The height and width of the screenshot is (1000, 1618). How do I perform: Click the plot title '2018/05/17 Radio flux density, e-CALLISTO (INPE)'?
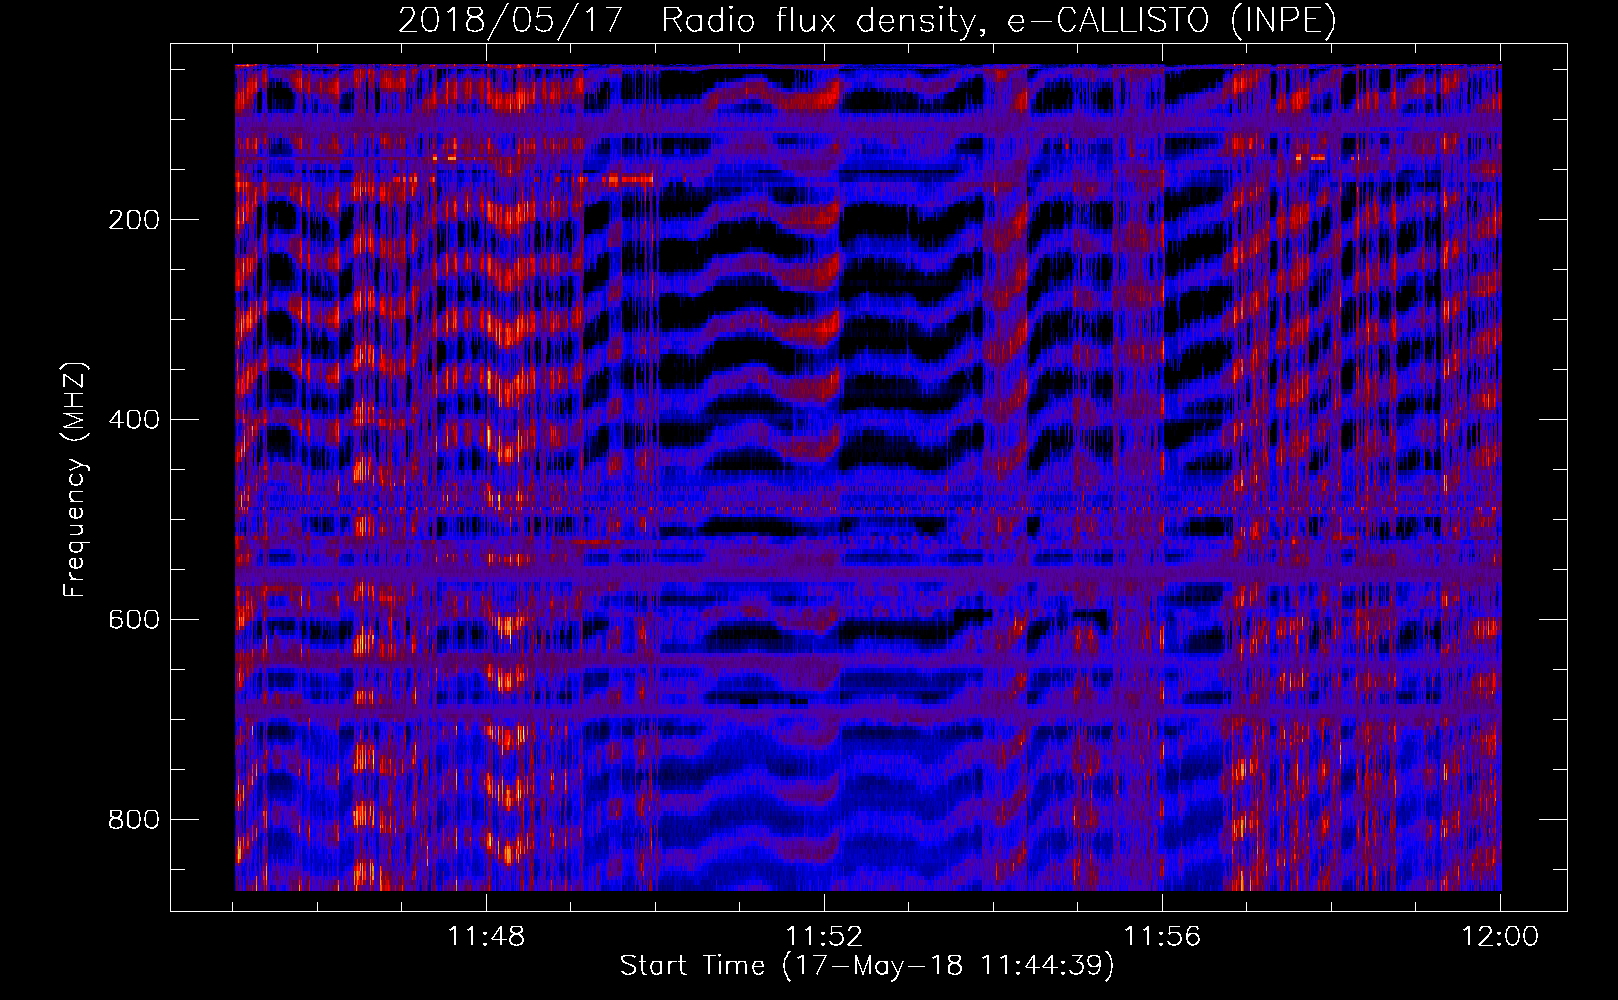pyautogui.click(x=867, y=20)
